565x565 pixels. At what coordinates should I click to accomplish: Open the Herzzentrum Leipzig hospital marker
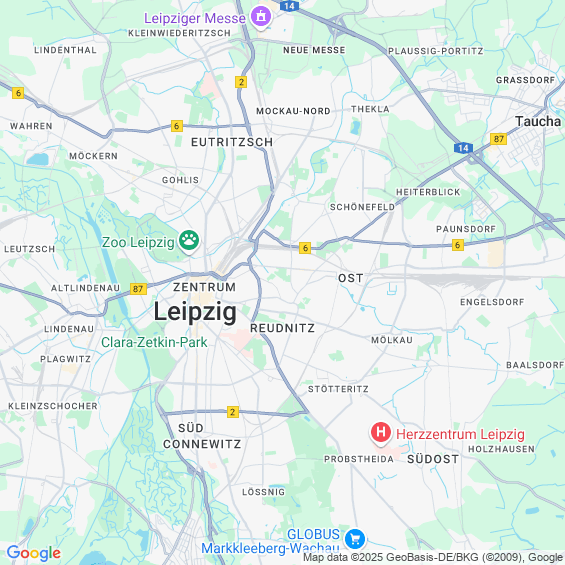pos(381,433)
